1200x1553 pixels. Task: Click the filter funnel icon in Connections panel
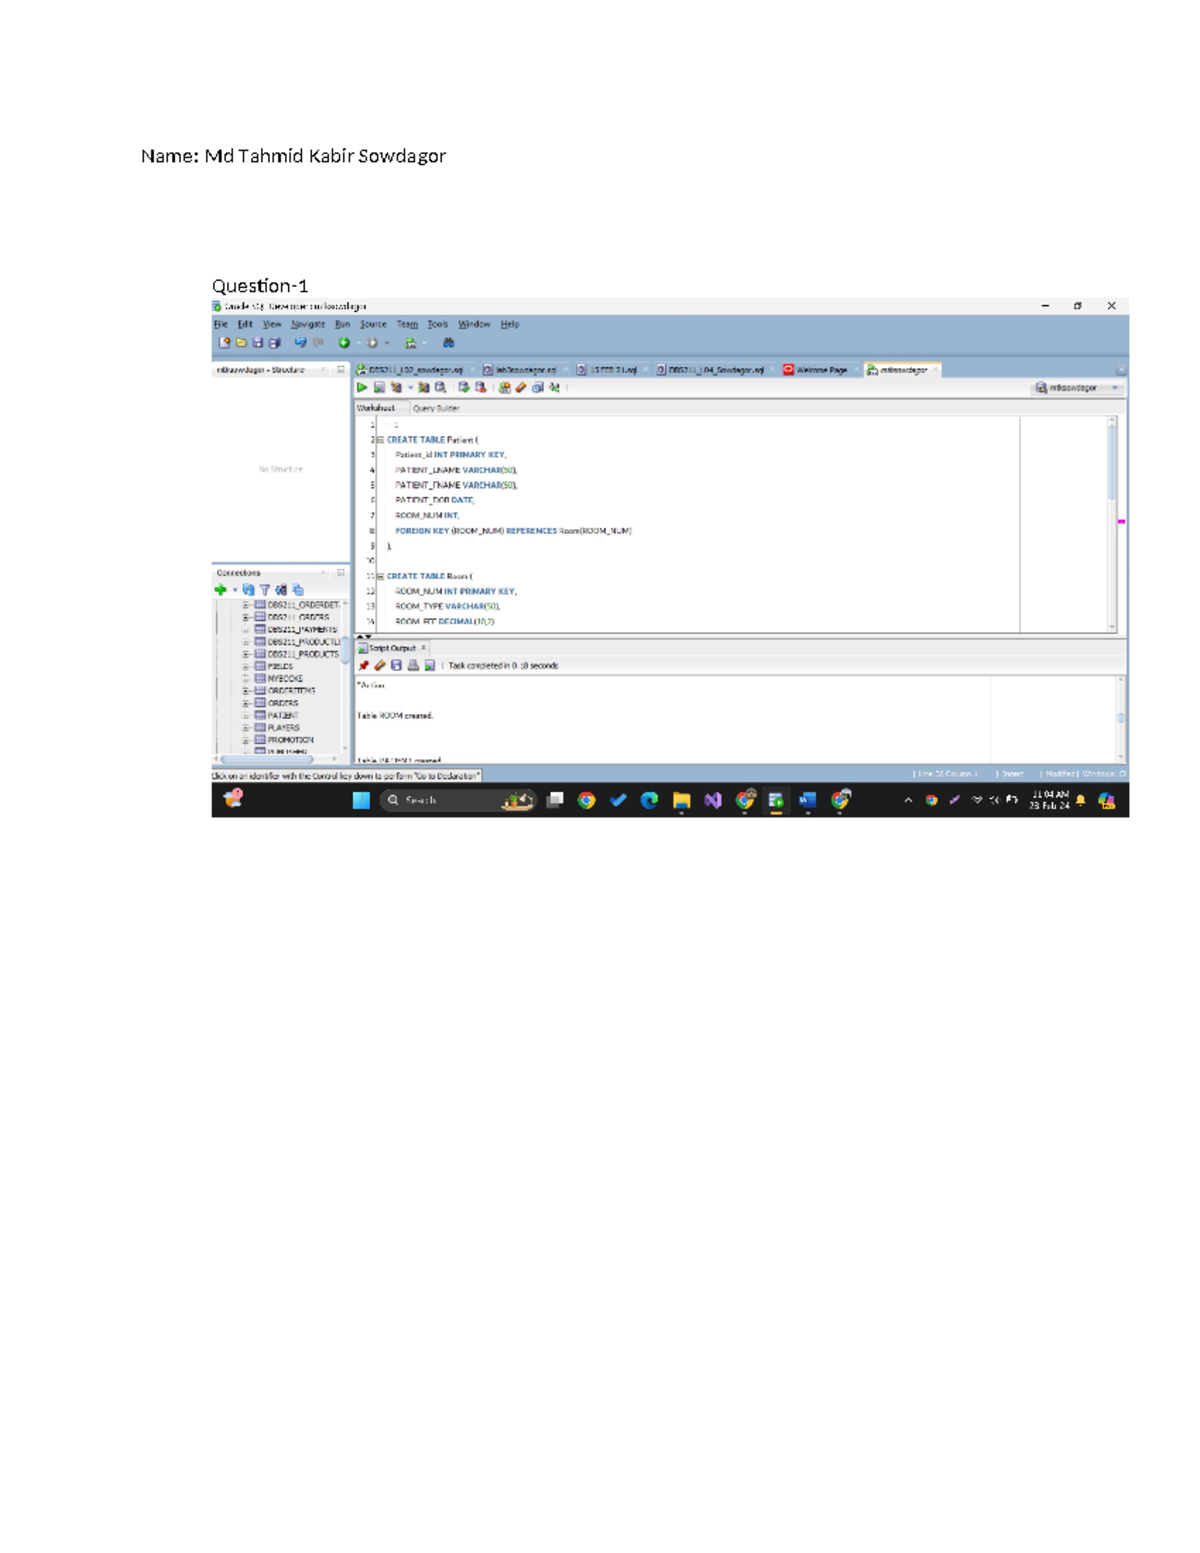point(265,590)
